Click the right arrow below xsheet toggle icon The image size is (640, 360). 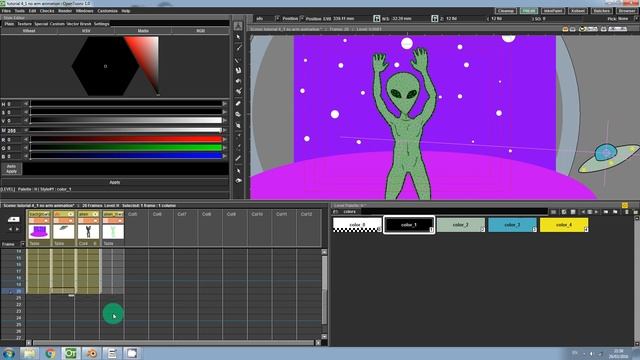coord(17,229)
